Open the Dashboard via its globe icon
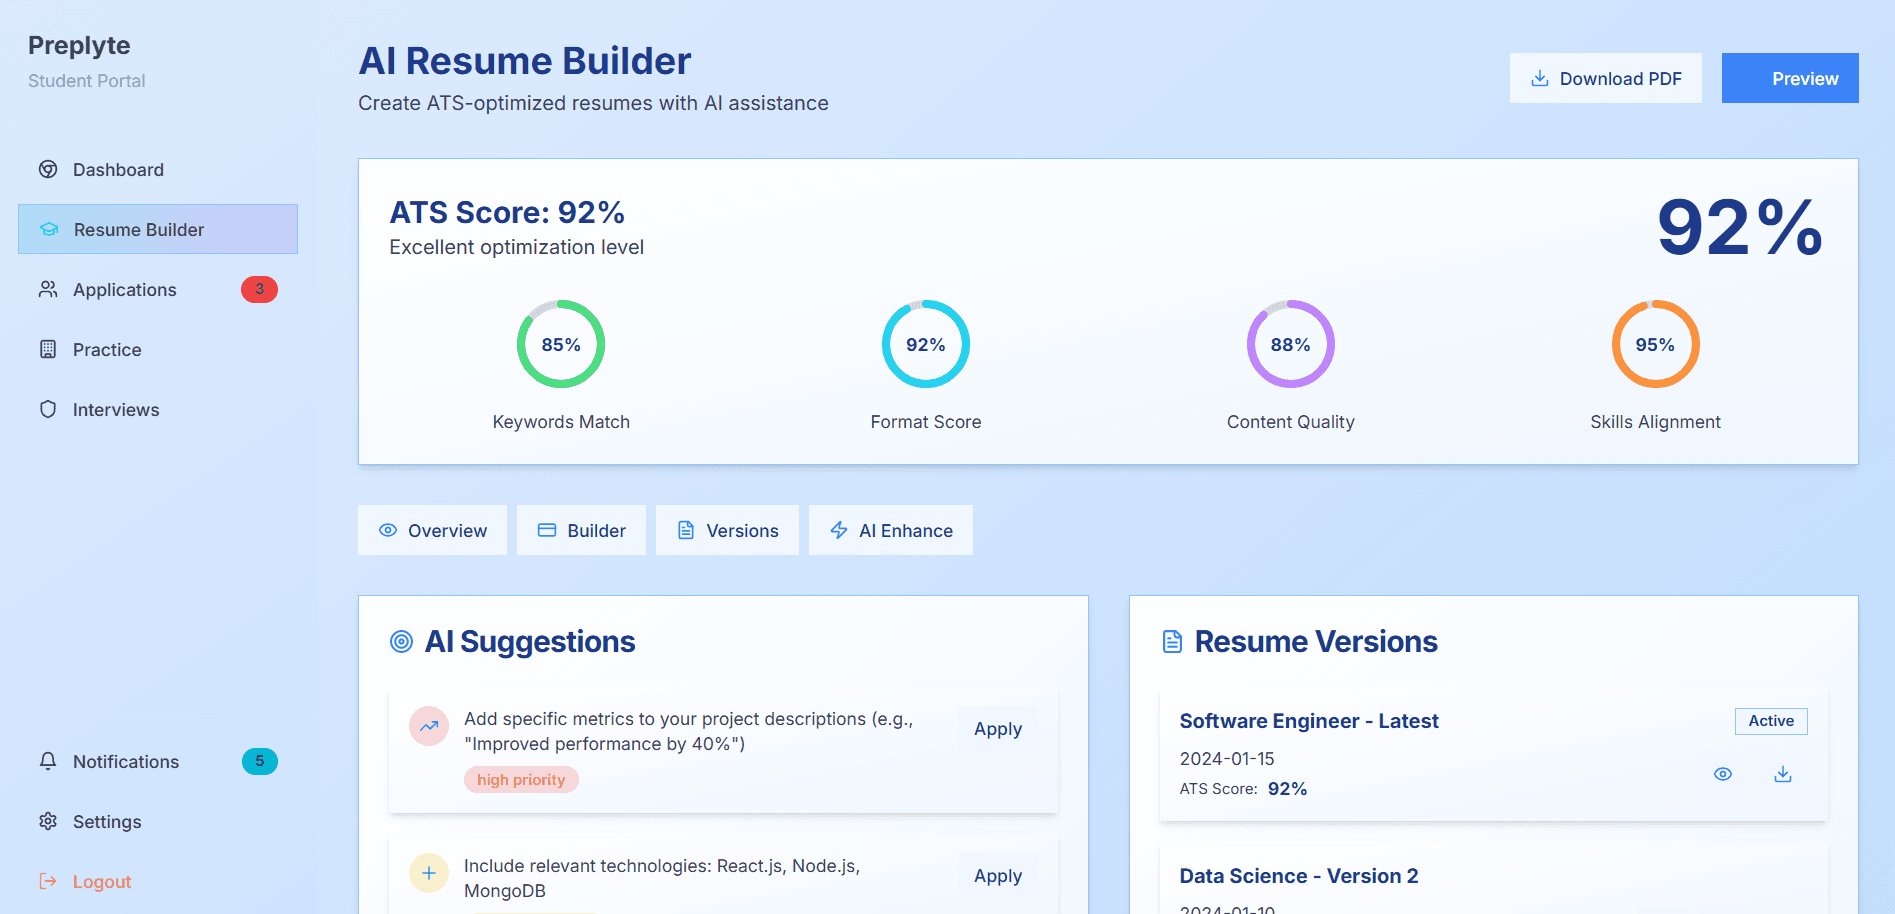 (x=48, y=169)
